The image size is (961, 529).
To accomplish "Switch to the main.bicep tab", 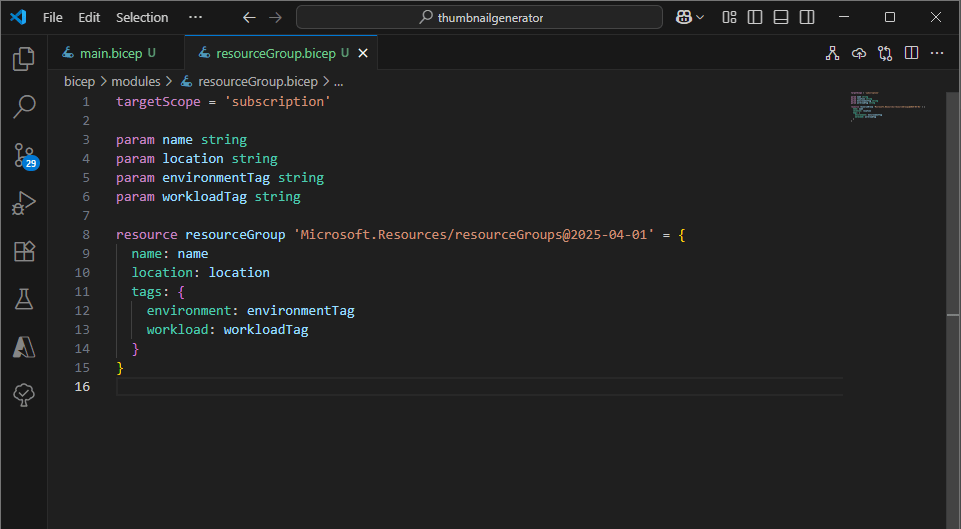I will pyautogui.click(x=110, y=53).
